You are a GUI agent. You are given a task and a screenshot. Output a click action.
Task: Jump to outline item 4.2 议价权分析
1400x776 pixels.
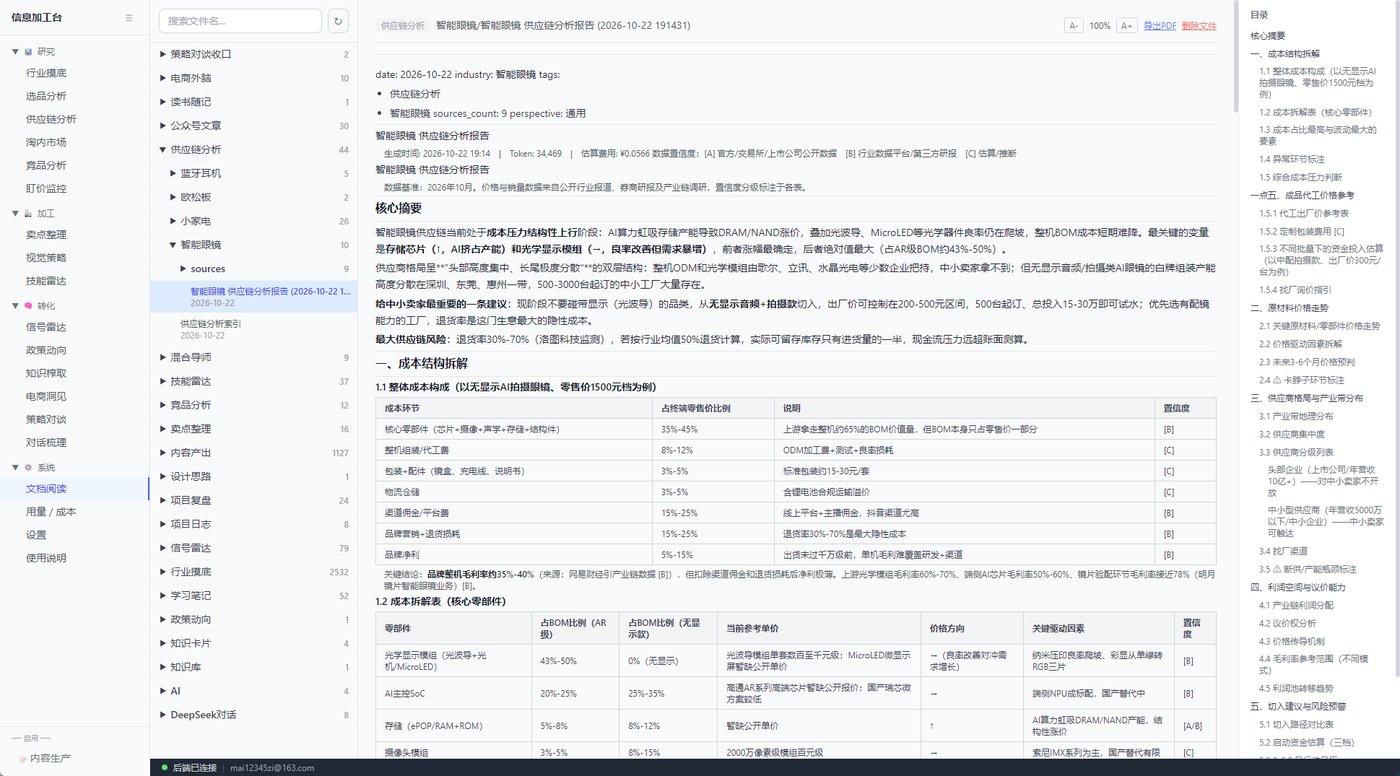click(x=1288, y=623)
